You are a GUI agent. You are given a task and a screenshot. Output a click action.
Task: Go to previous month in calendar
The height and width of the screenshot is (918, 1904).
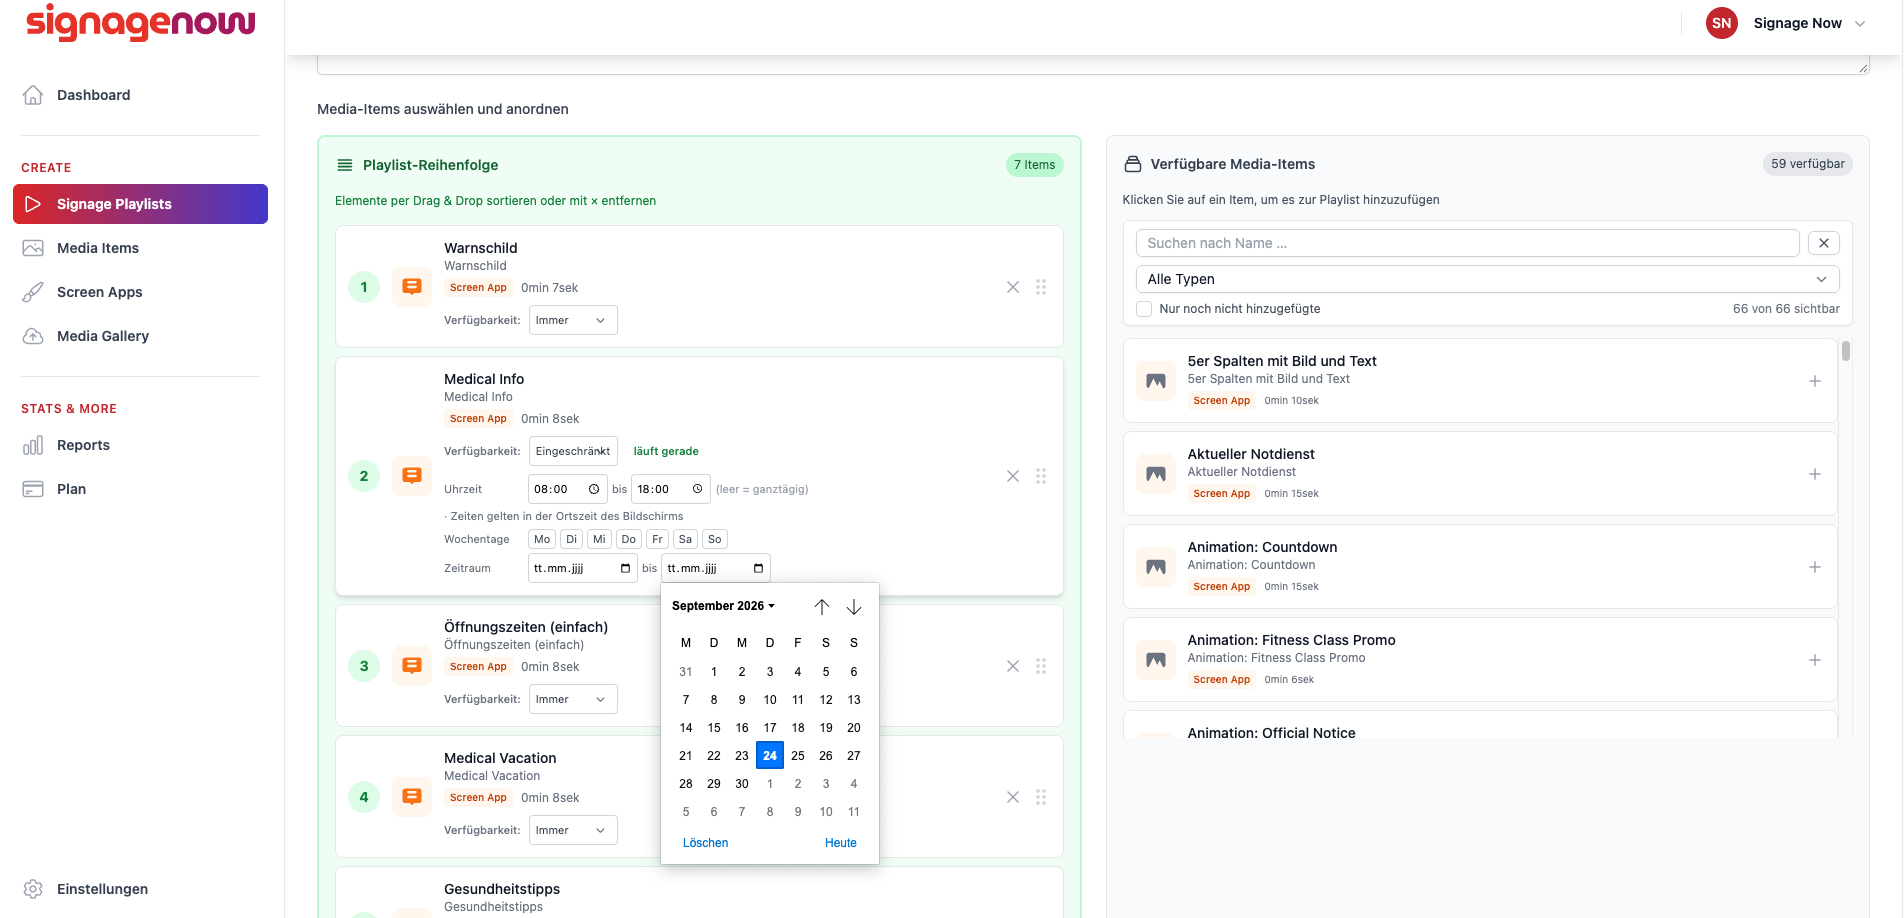click(822, 607)
